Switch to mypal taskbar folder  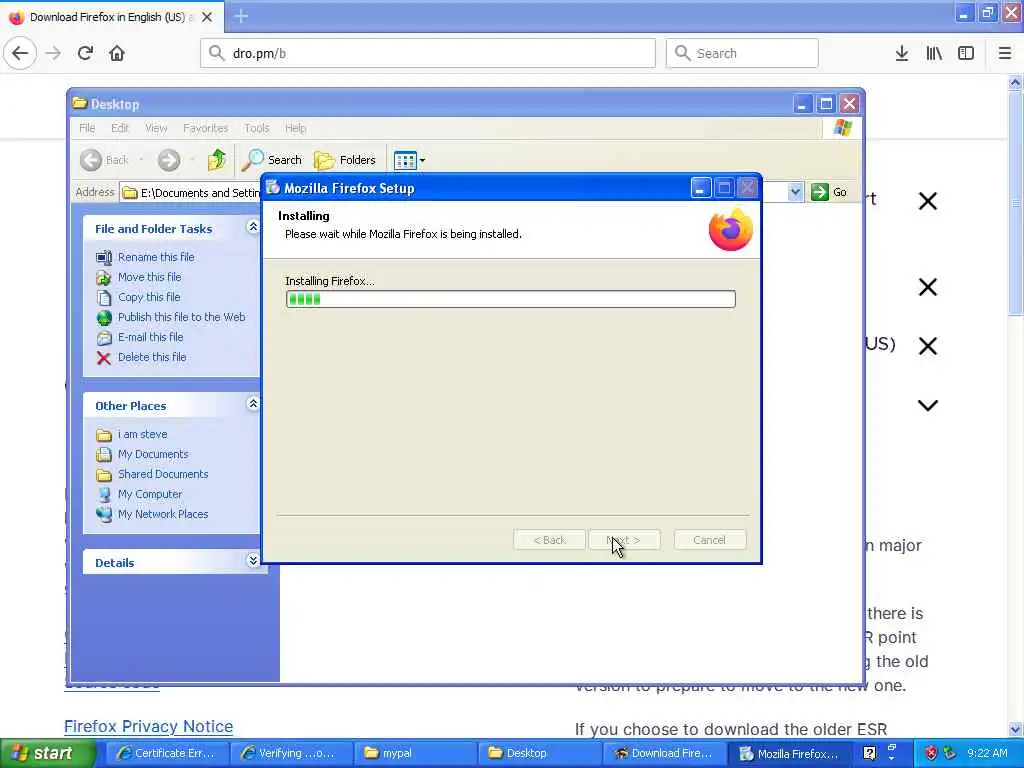tap(415, 754)
